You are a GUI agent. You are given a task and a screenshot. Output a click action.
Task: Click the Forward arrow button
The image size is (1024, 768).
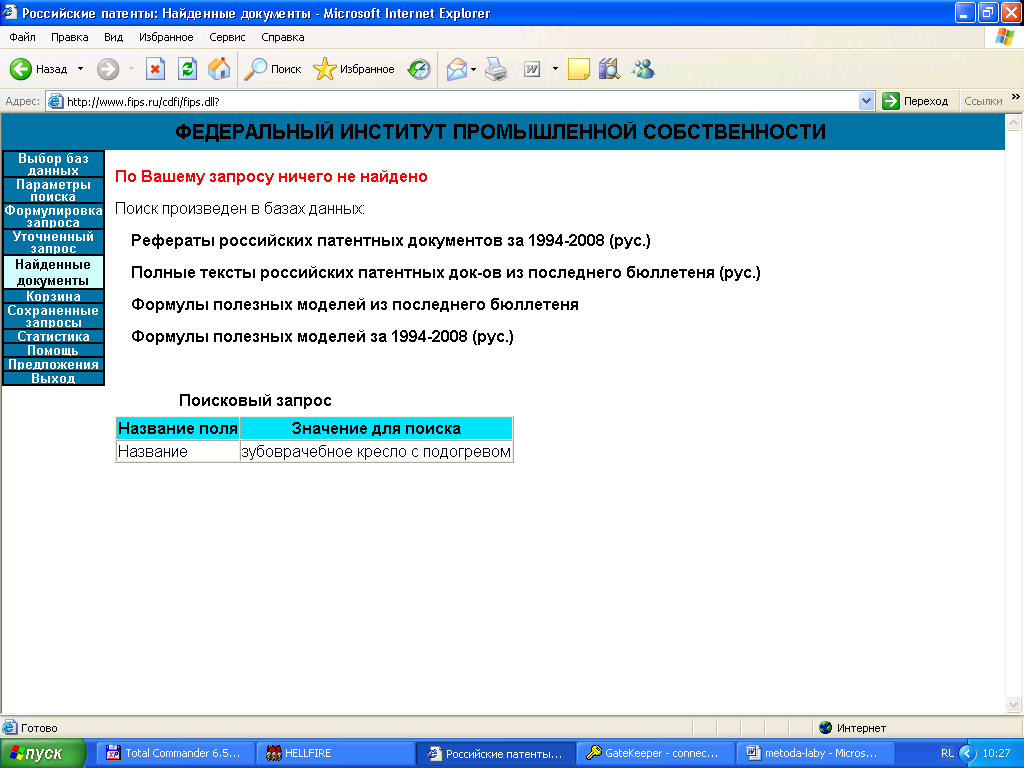108,69
